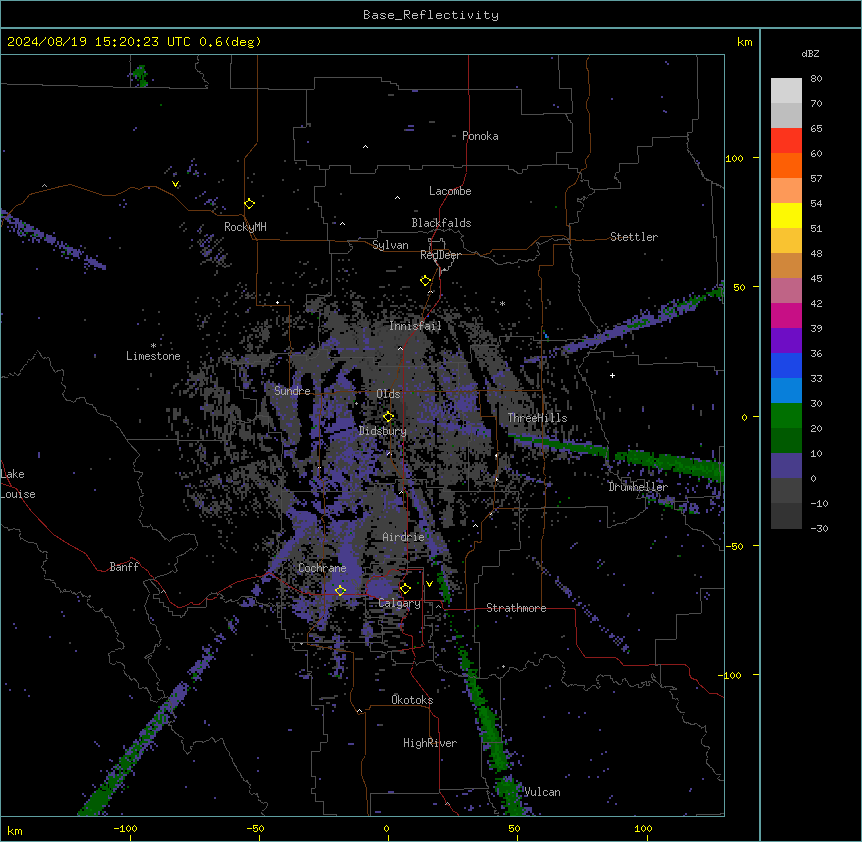Viewport: 862px width, 842px height.
Task: Click the asterisk marker above Limestone
Action: point(153,346)
